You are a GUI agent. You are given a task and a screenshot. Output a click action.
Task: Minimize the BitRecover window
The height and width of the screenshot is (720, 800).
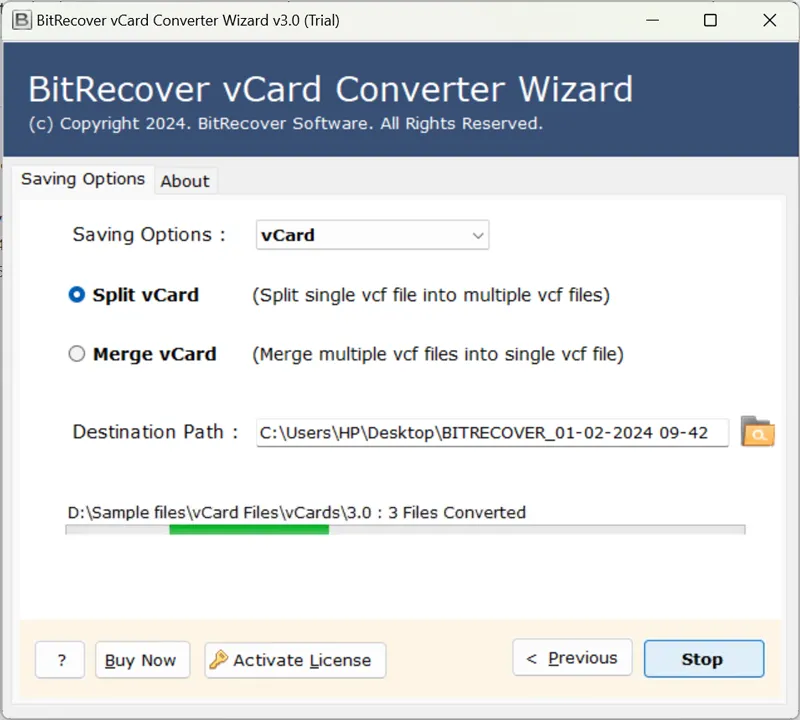coord(653,20)
